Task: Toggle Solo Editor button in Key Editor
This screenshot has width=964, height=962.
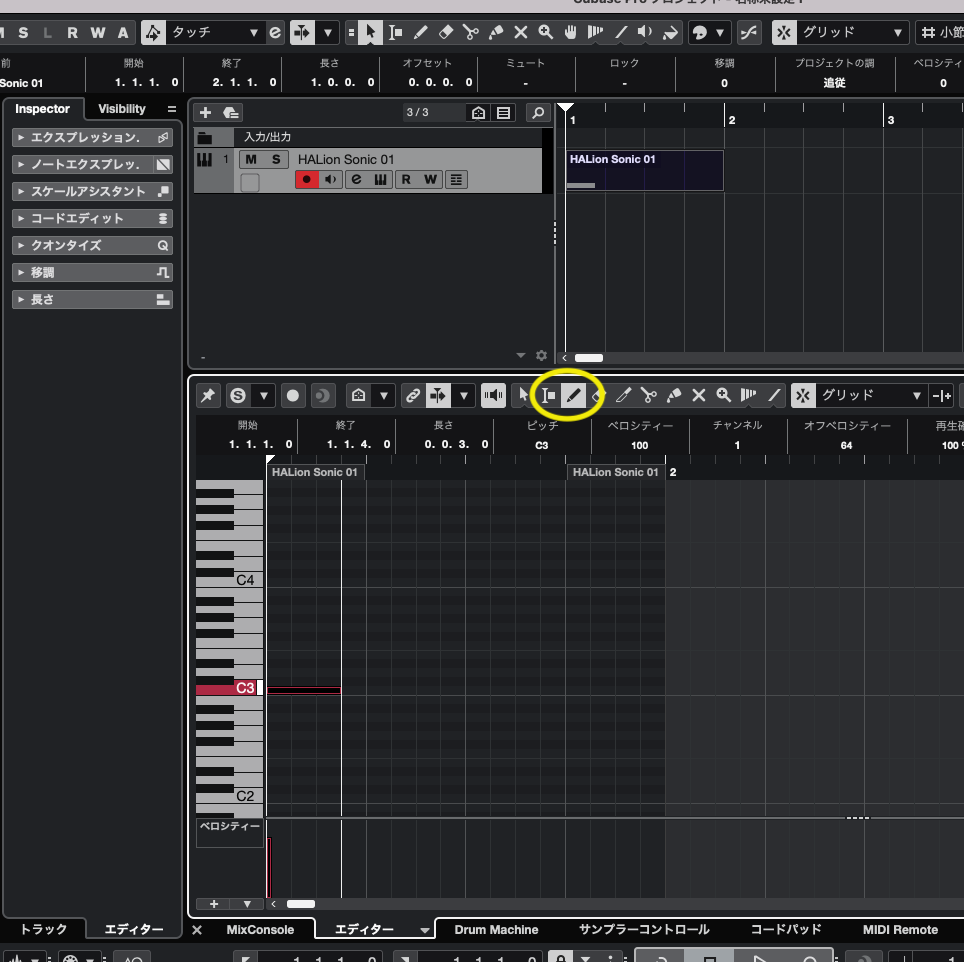Action: pos(238,395)
